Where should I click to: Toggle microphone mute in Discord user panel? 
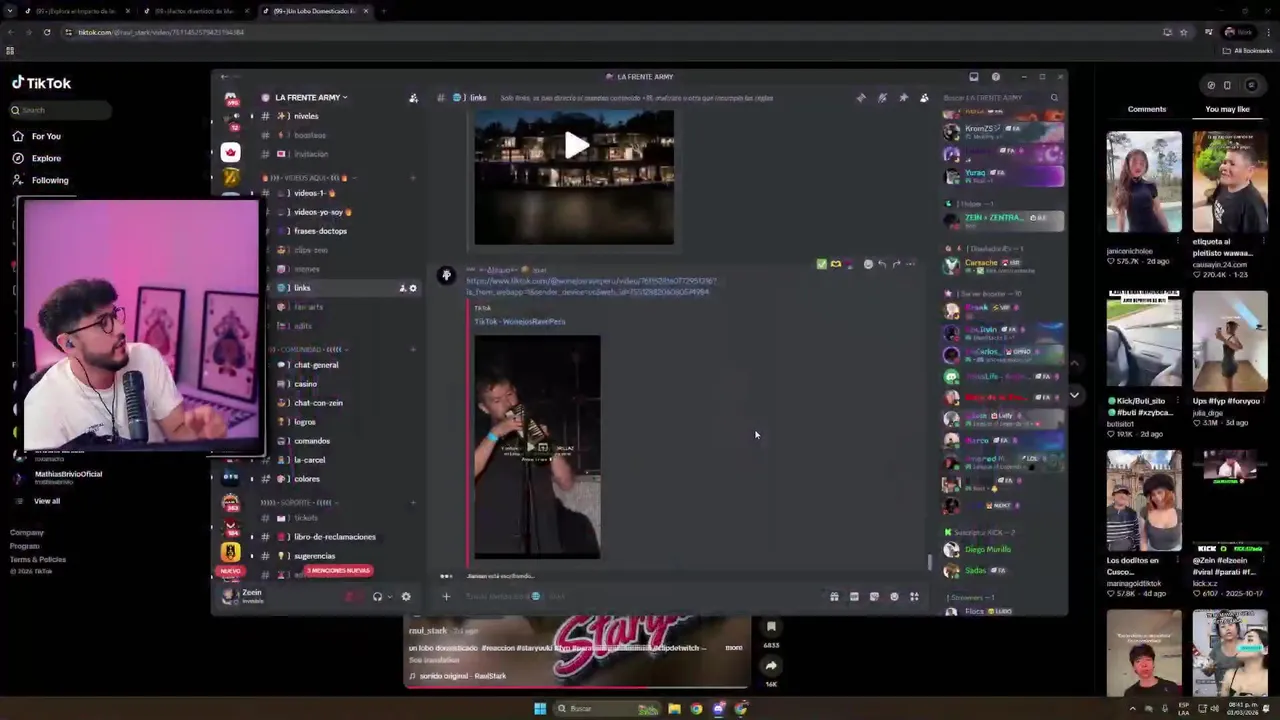(349, 597)
